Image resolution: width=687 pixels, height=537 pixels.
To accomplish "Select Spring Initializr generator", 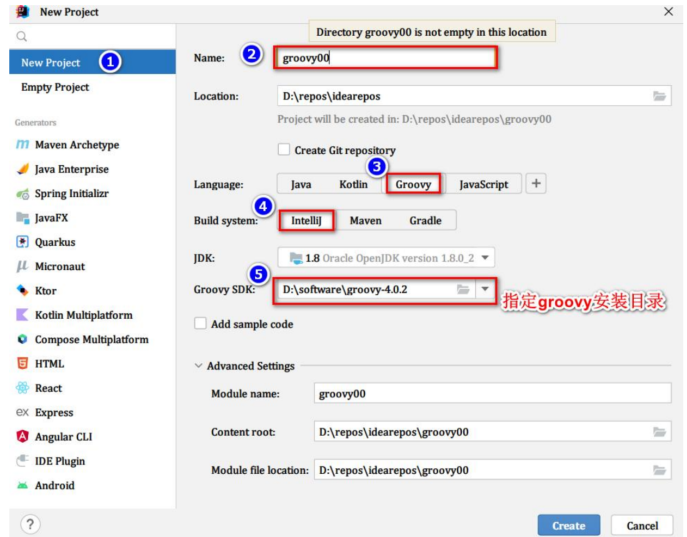I will (62, 193).
